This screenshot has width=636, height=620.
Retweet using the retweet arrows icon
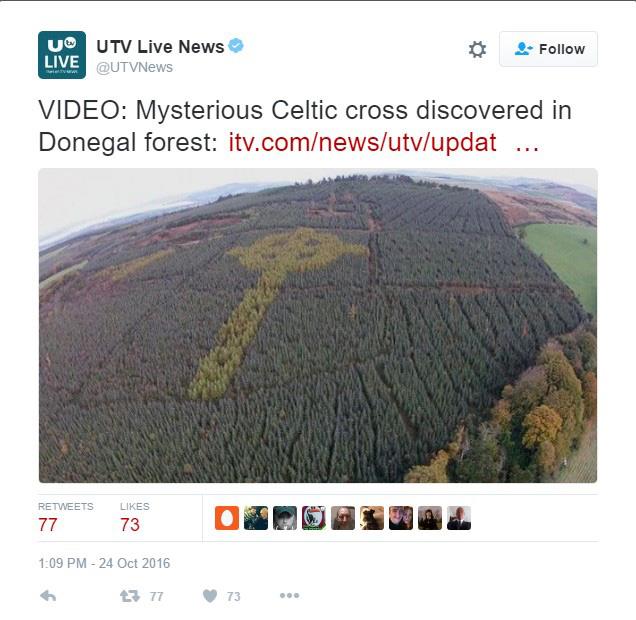pos(130,596)
